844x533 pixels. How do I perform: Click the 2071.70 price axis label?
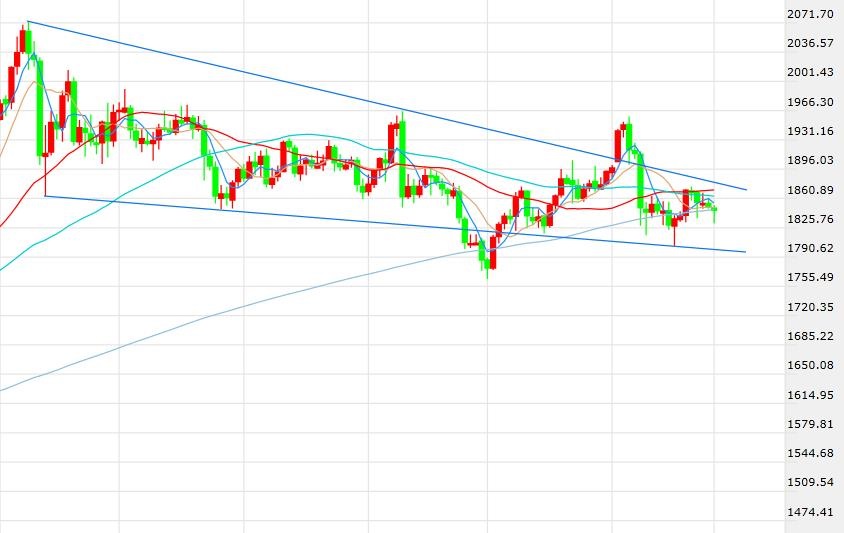pyautogui.click(x=810, y=14)
